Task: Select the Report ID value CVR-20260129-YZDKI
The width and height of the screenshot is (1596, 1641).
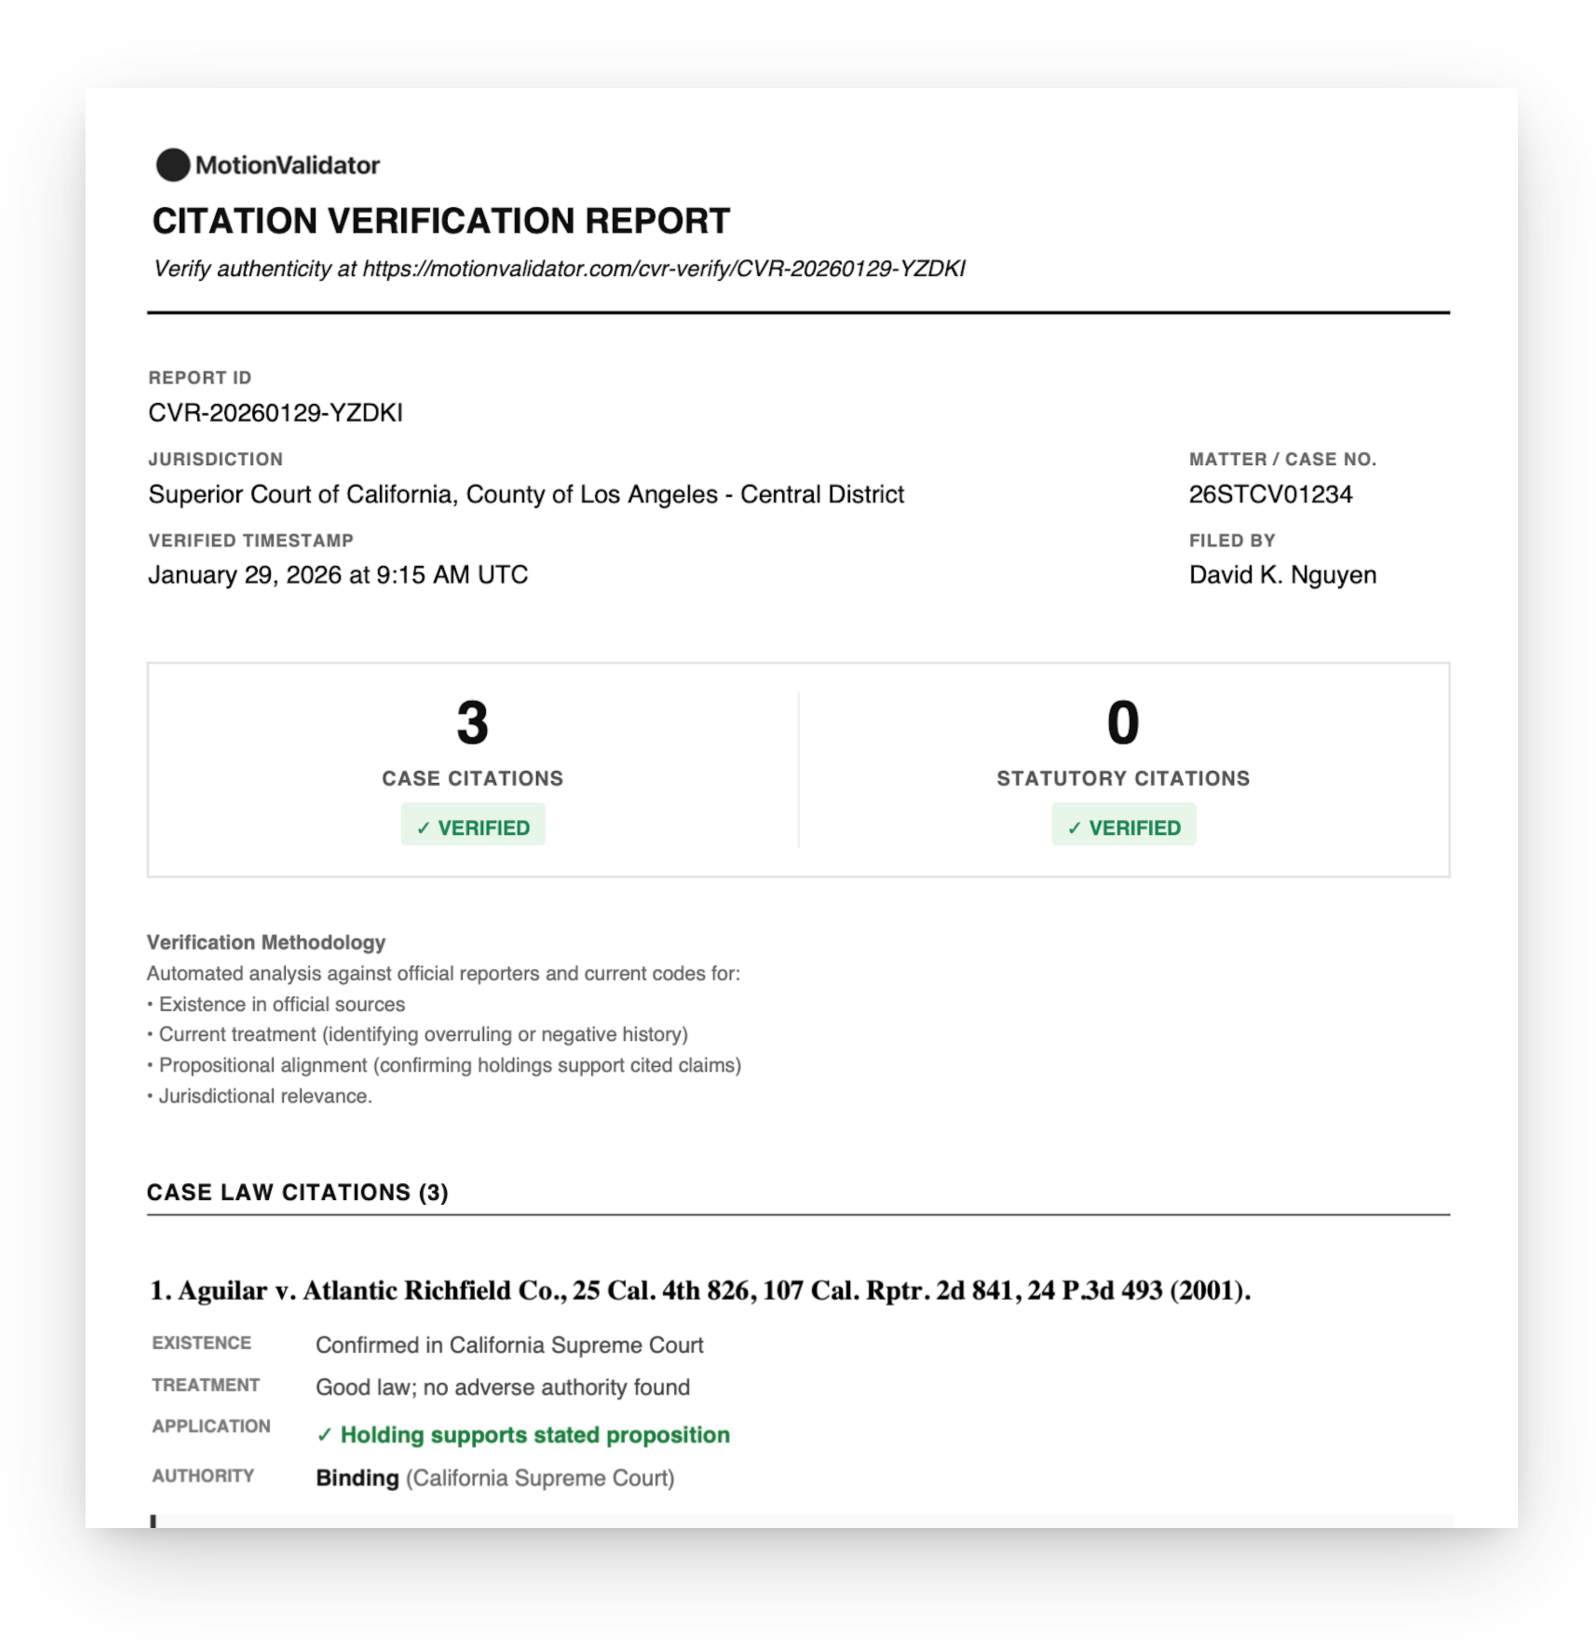Action: coord(275,413)
